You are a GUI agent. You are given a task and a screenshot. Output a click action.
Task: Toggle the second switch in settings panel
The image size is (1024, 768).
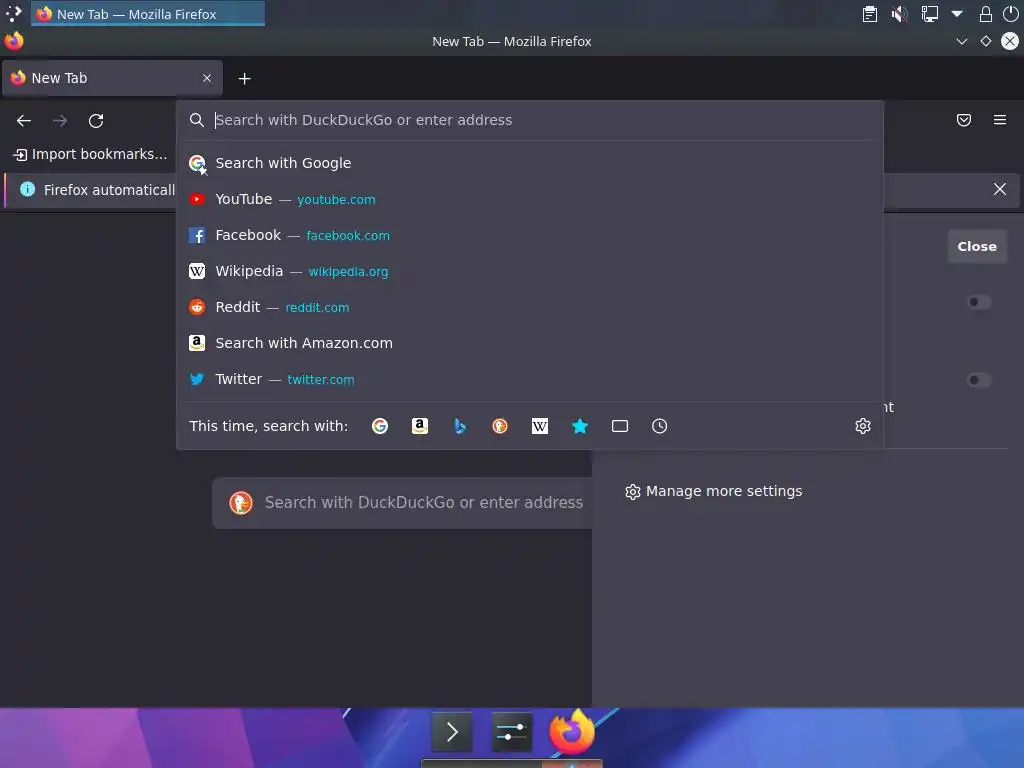979,380
